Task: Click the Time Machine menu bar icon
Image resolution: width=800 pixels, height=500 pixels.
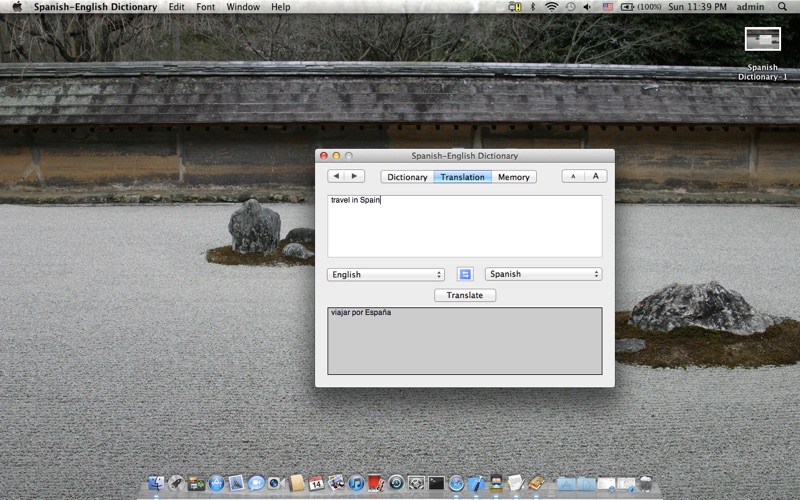Action: [570, 7]
